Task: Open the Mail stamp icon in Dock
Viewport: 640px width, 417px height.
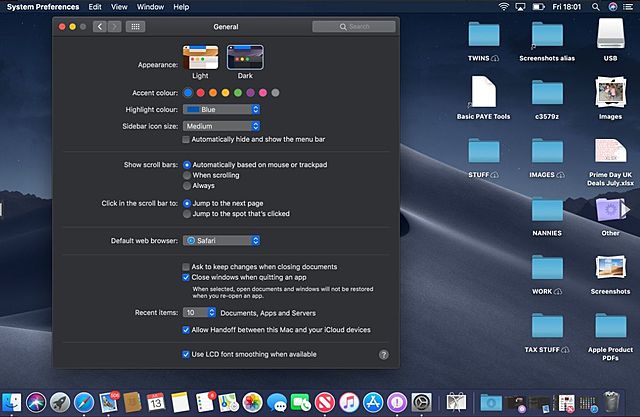Action: [x=109, y=402]
